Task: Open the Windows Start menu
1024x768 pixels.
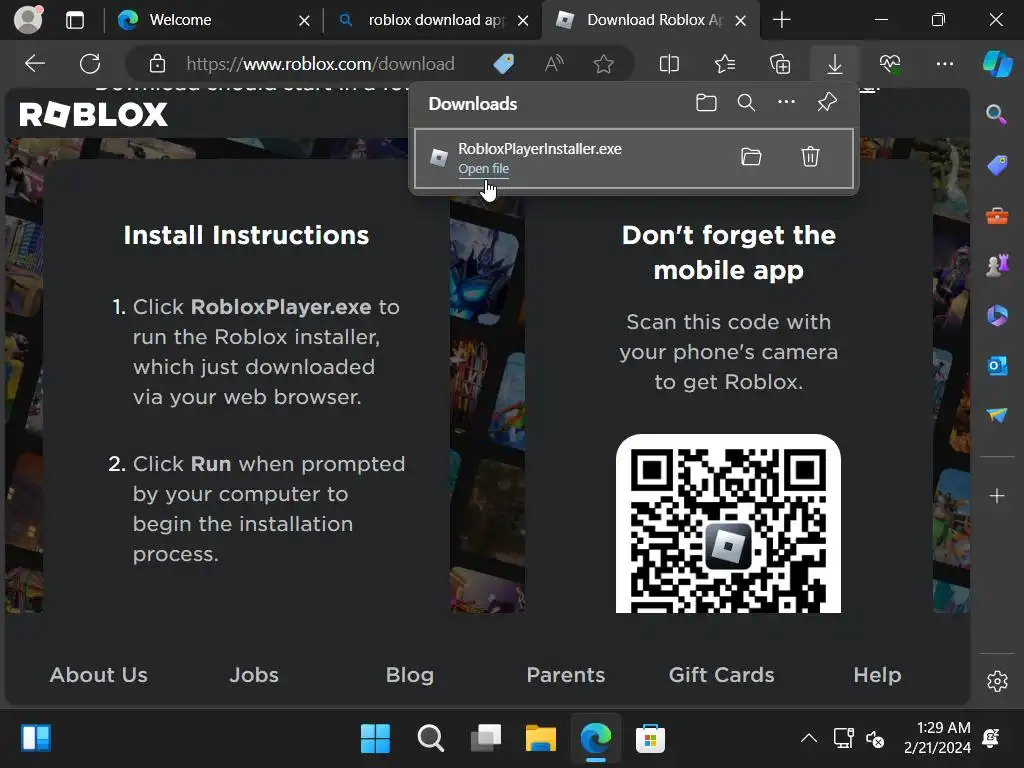Action: pos(376,739)
